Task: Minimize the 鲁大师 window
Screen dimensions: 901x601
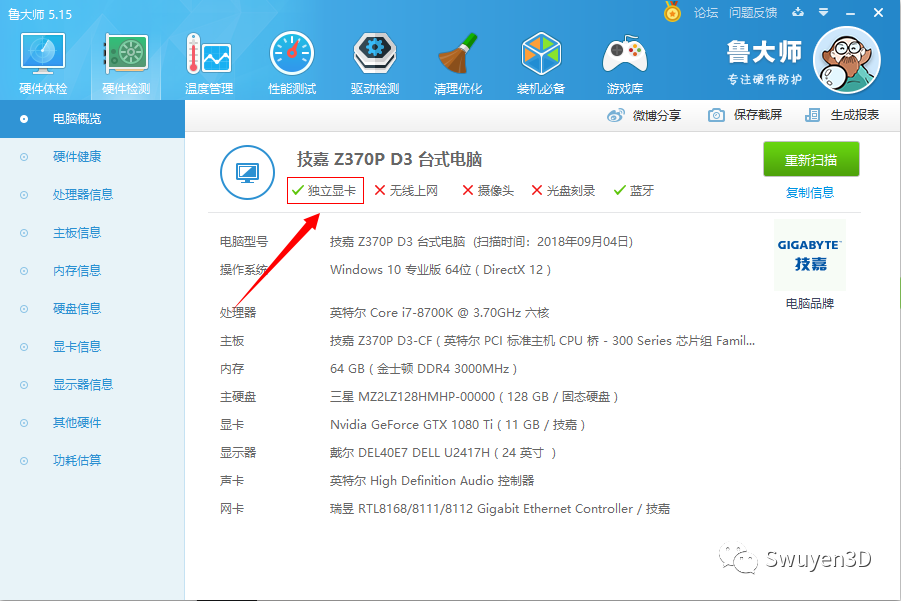Action: pyautogui.click(x=850, y=13)
